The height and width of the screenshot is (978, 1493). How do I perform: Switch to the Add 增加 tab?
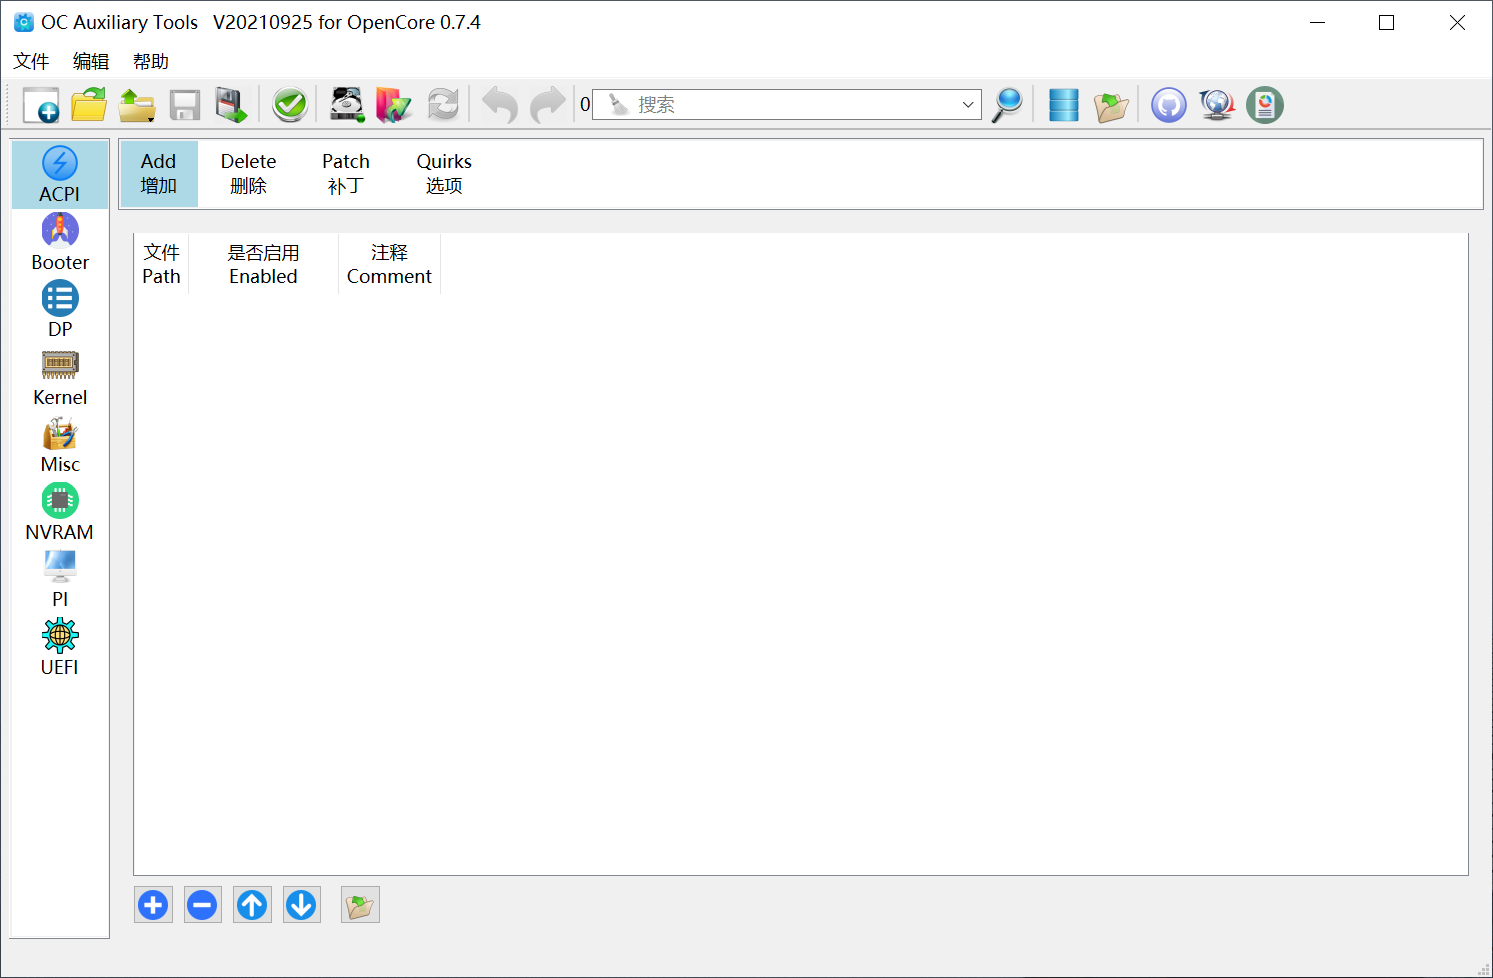click(159, 173)
